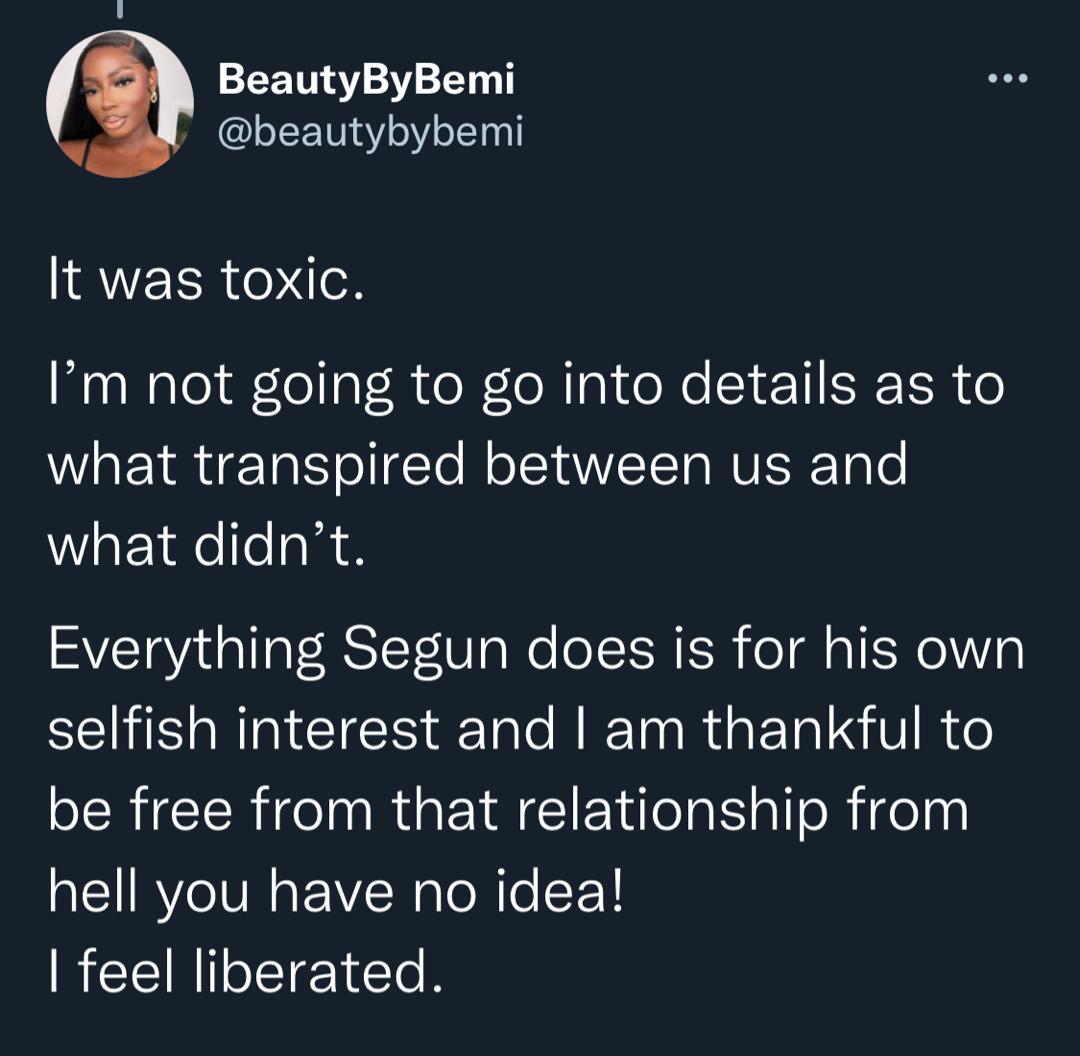Open the BeautyByBemi display name link
Screen dimensions: 1080x1056
pyautogui.click(x=366, y=79)
